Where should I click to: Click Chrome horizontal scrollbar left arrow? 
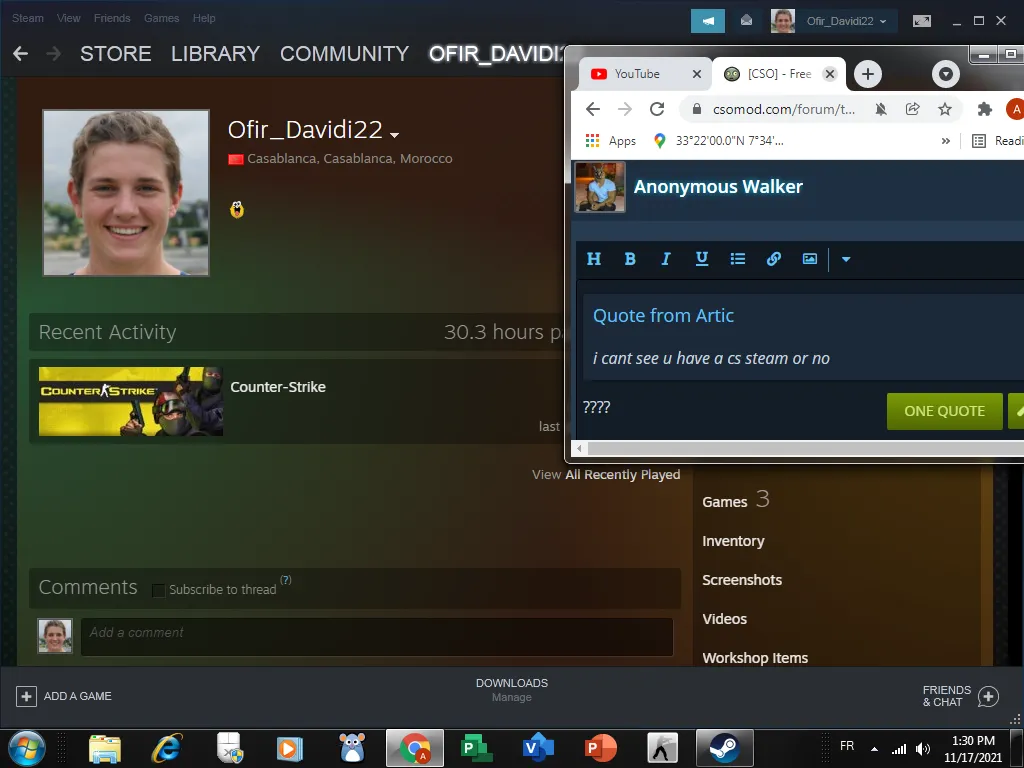[579, 448]
